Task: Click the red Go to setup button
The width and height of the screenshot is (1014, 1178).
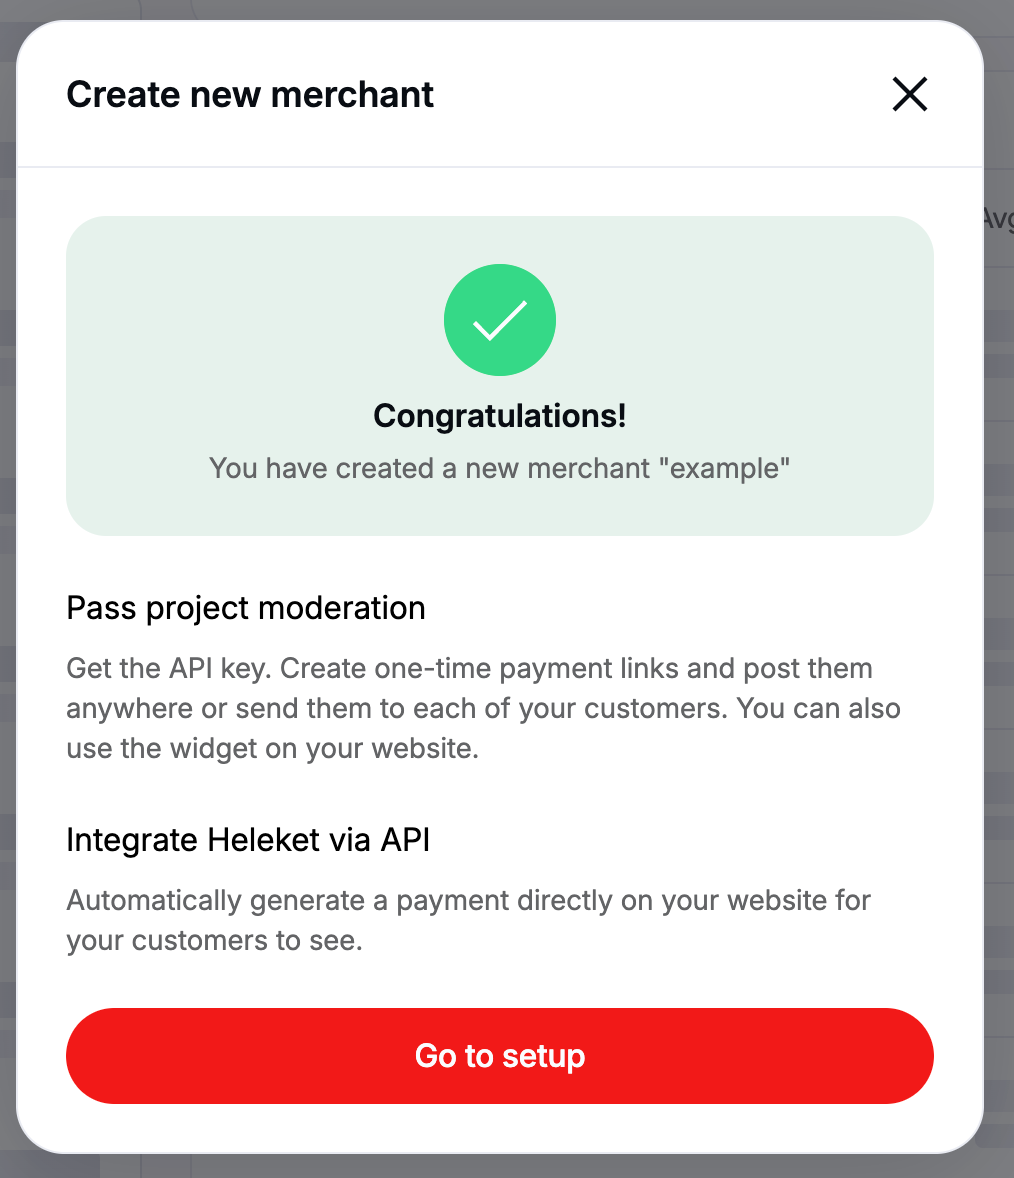Action: tap(500, 1056)
